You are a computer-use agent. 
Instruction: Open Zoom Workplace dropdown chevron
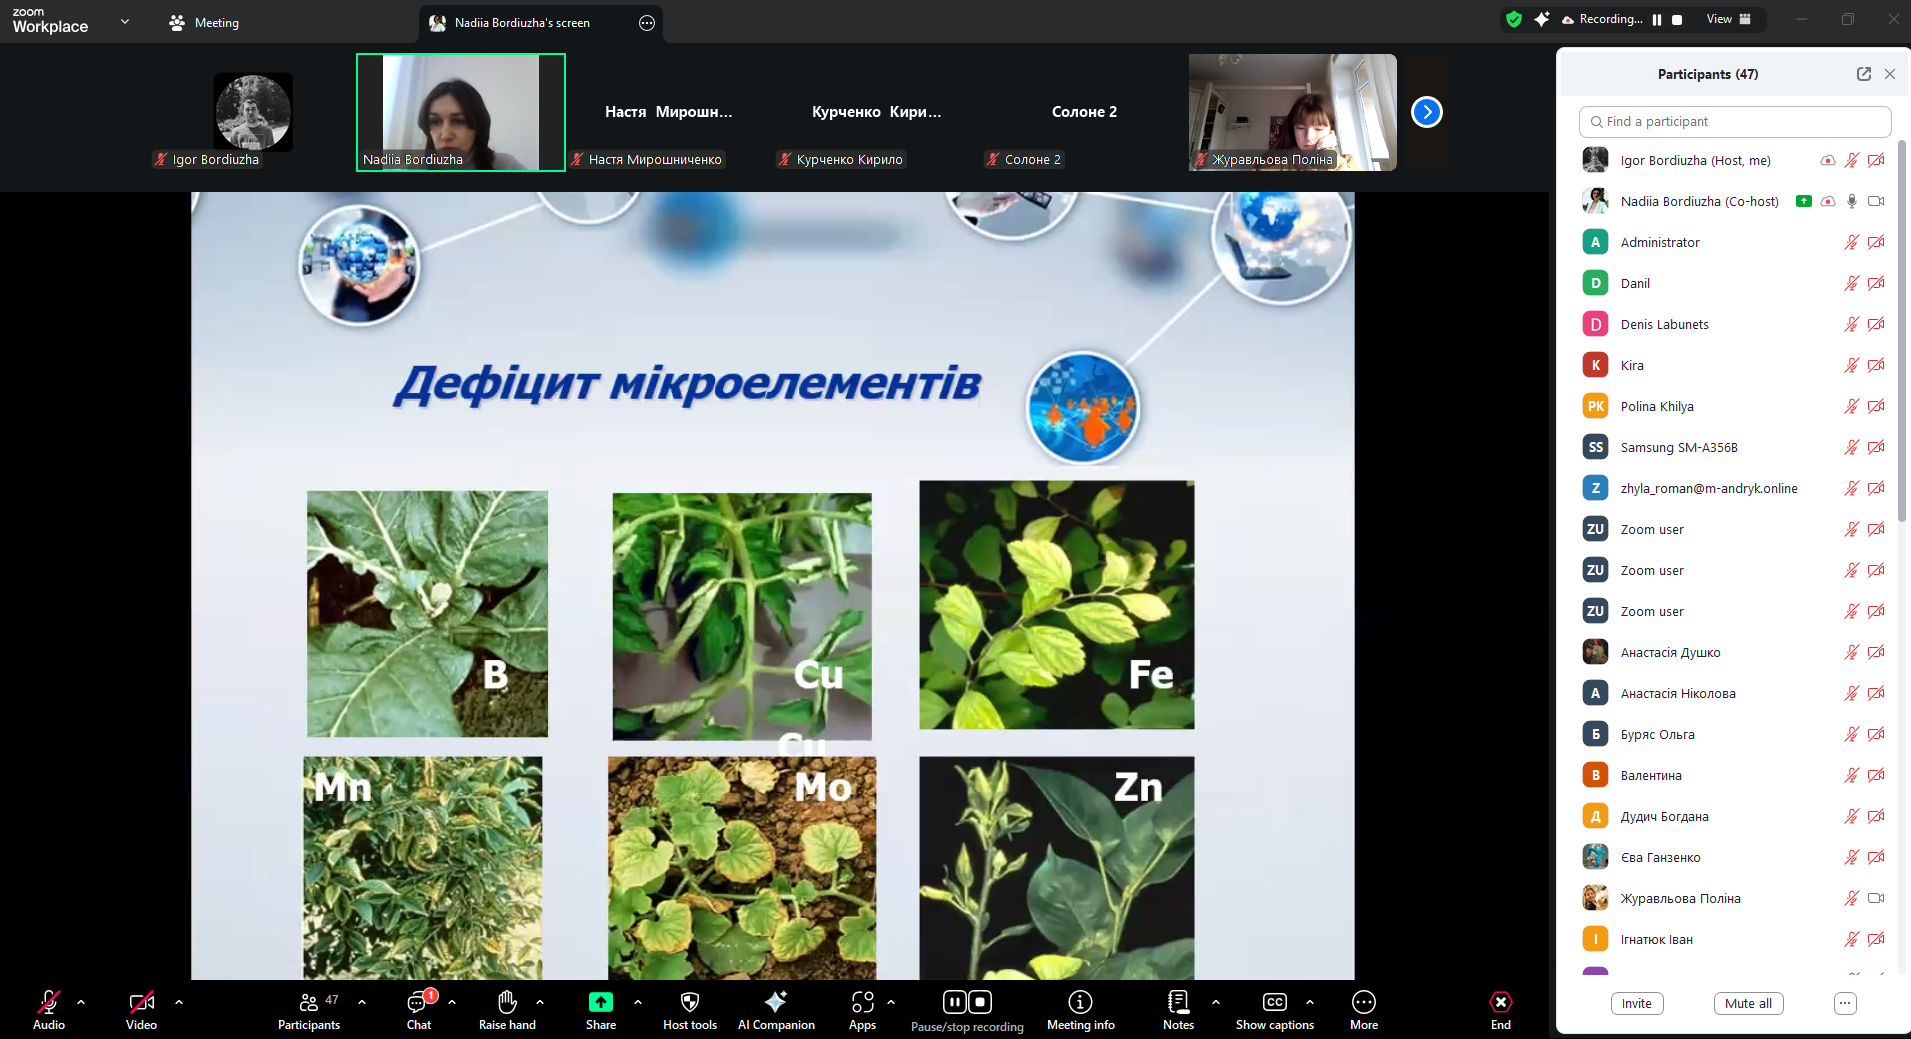coord(125,21)
